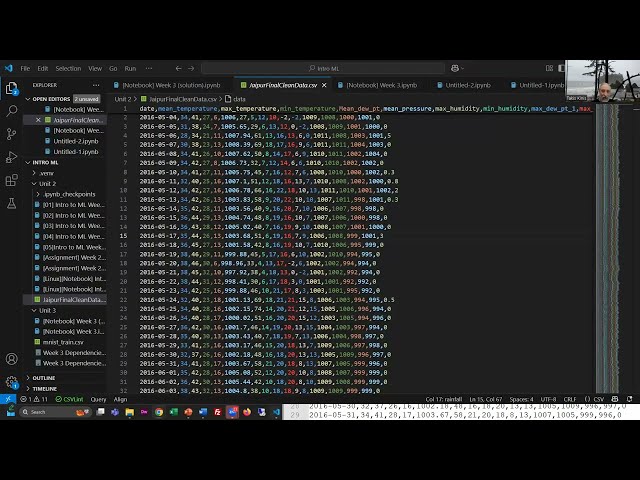Expand the .venv folder
Viewport: 640px width, 480px height.
click(34, 173)
